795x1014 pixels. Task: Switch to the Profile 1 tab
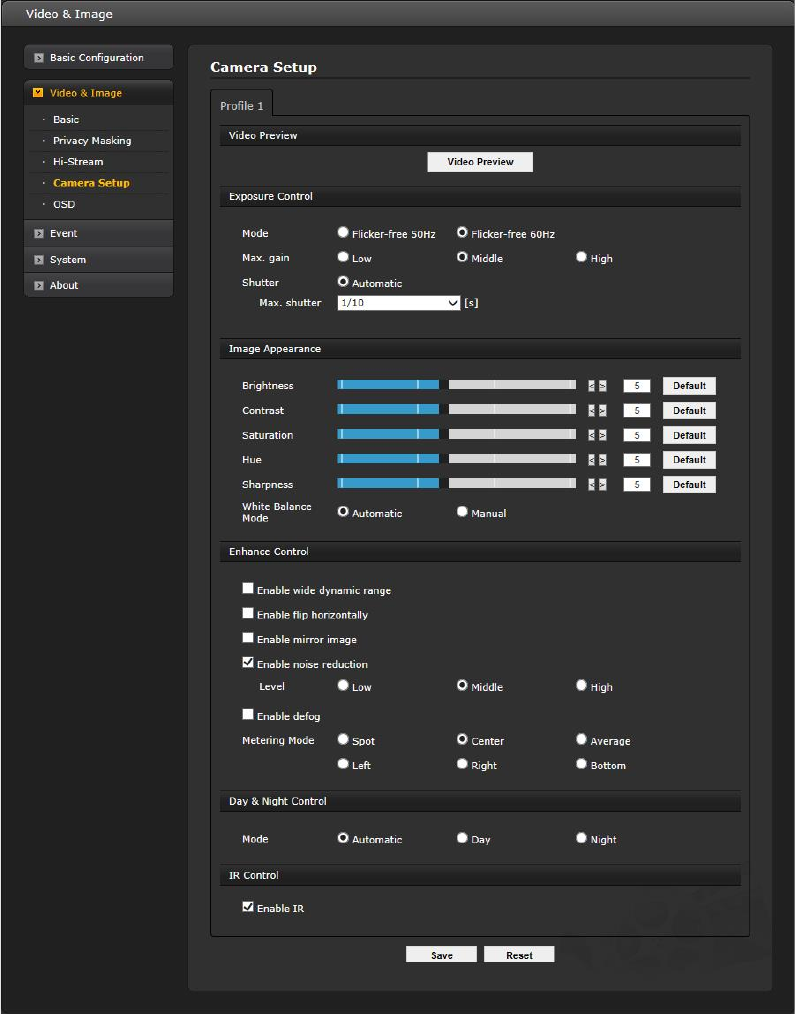pyautogui.click(x=241, y=105)
